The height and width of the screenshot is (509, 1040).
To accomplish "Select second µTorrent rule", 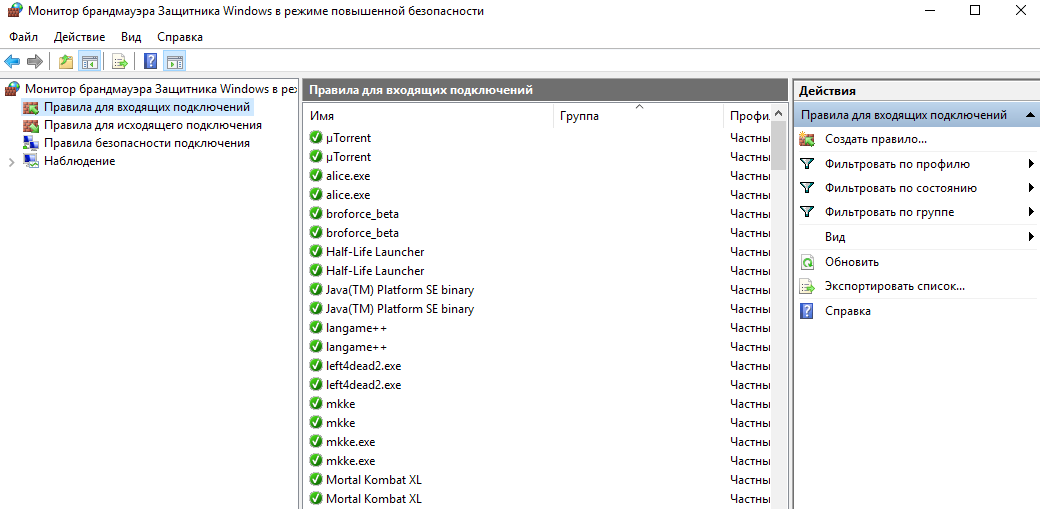I will [x=348, y=157].
